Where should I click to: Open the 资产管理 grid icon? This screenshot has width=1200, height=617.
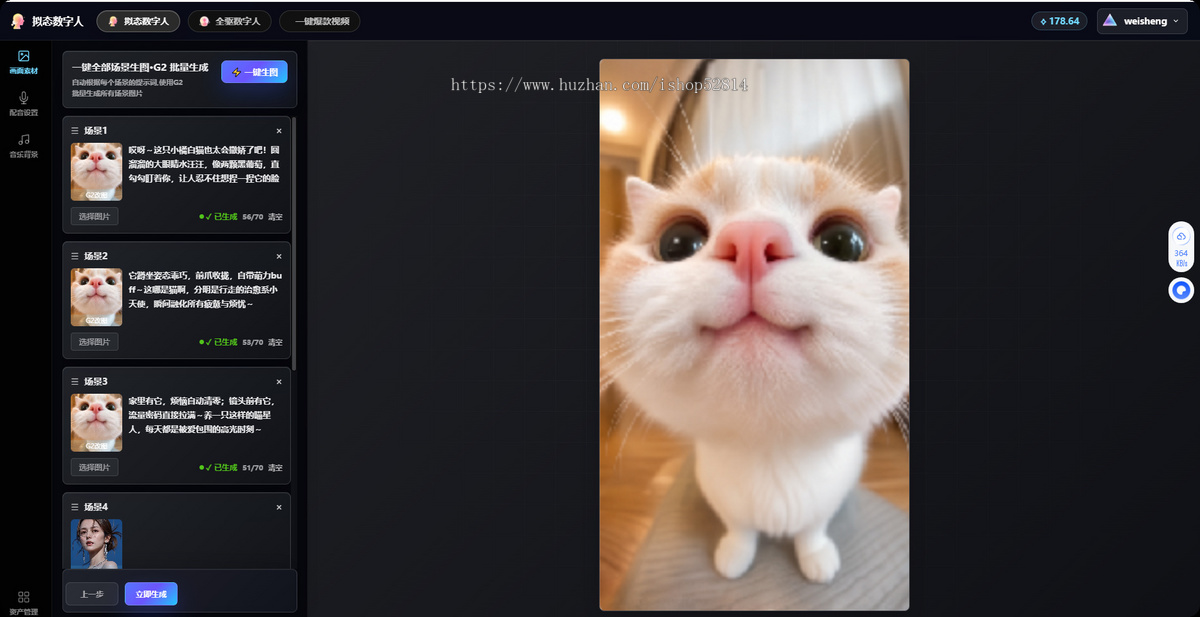point(24,597)
